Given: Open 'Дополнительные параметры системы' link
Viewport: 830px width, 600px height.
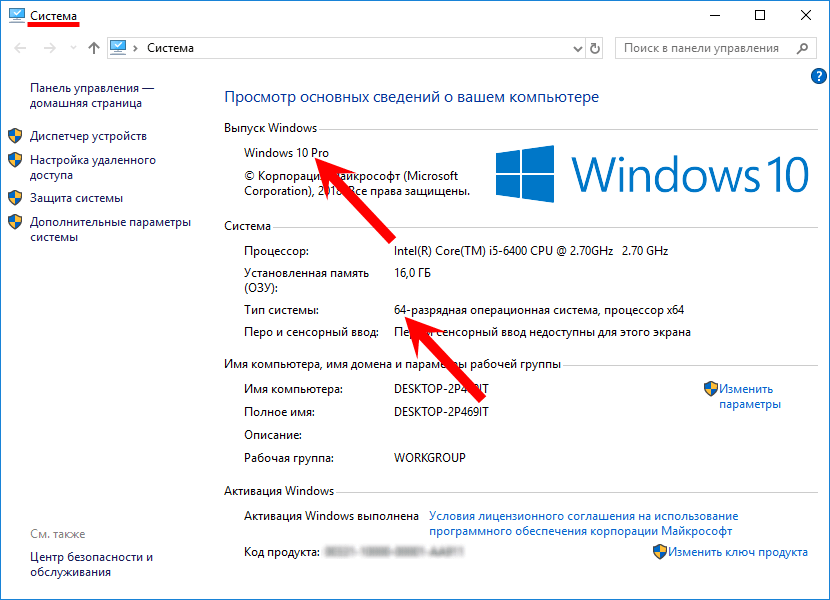Looking at the screenshot, I should (110, 229).
